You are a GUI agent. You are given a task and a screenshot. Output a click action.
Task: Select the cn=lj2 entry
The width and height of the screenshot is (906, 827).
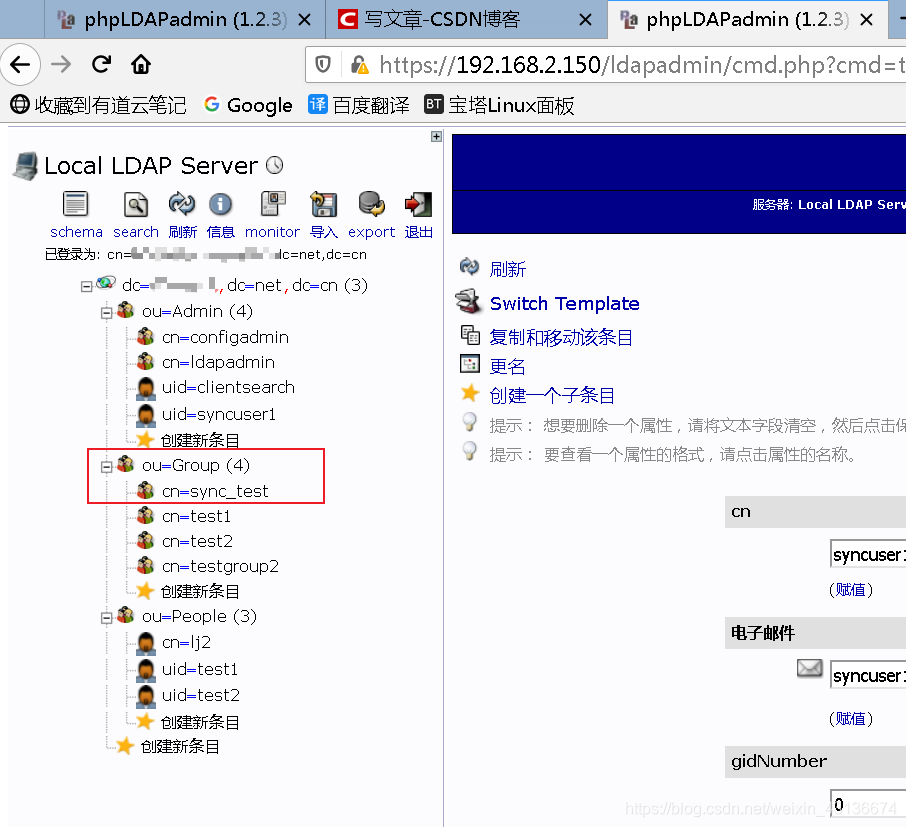click(187, 643)
